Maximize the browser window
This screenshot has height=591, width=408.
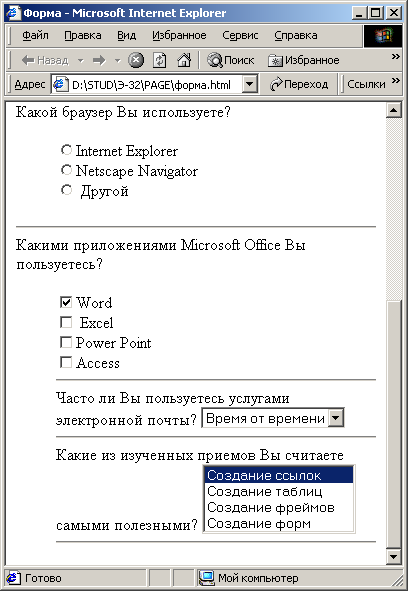375,13
